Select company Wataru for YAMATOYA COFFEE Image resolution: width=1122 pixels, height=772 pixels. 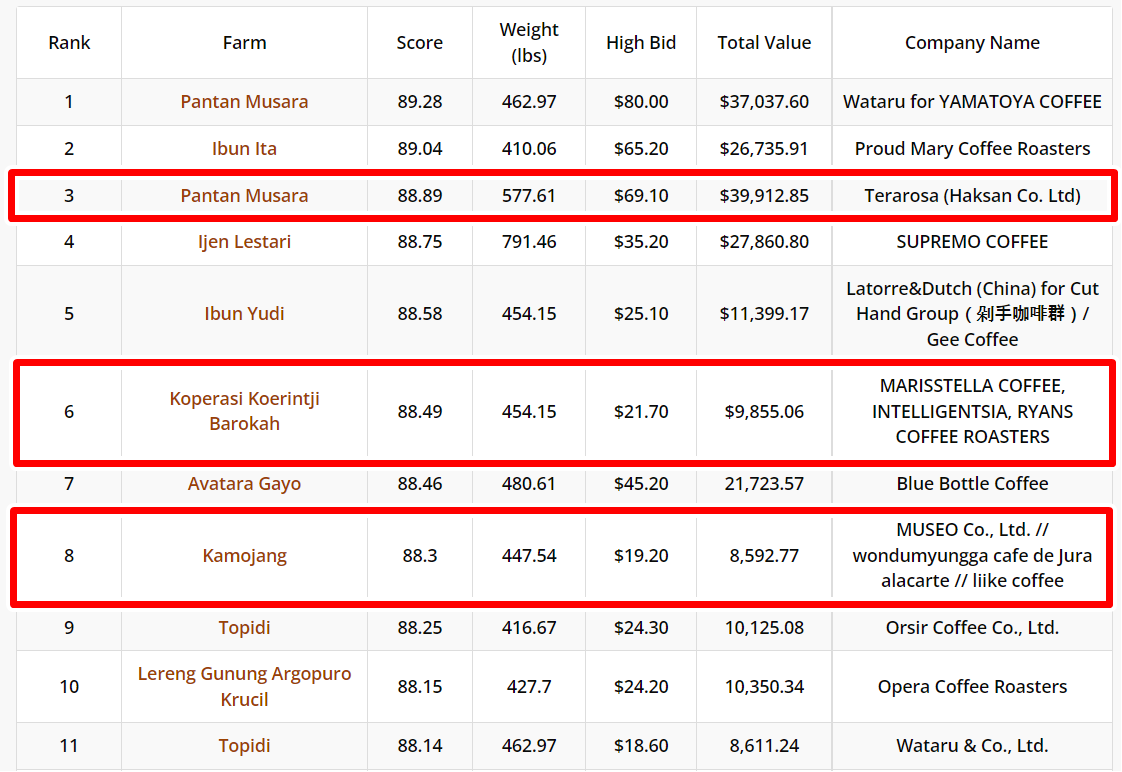click(x=972, y=102)
